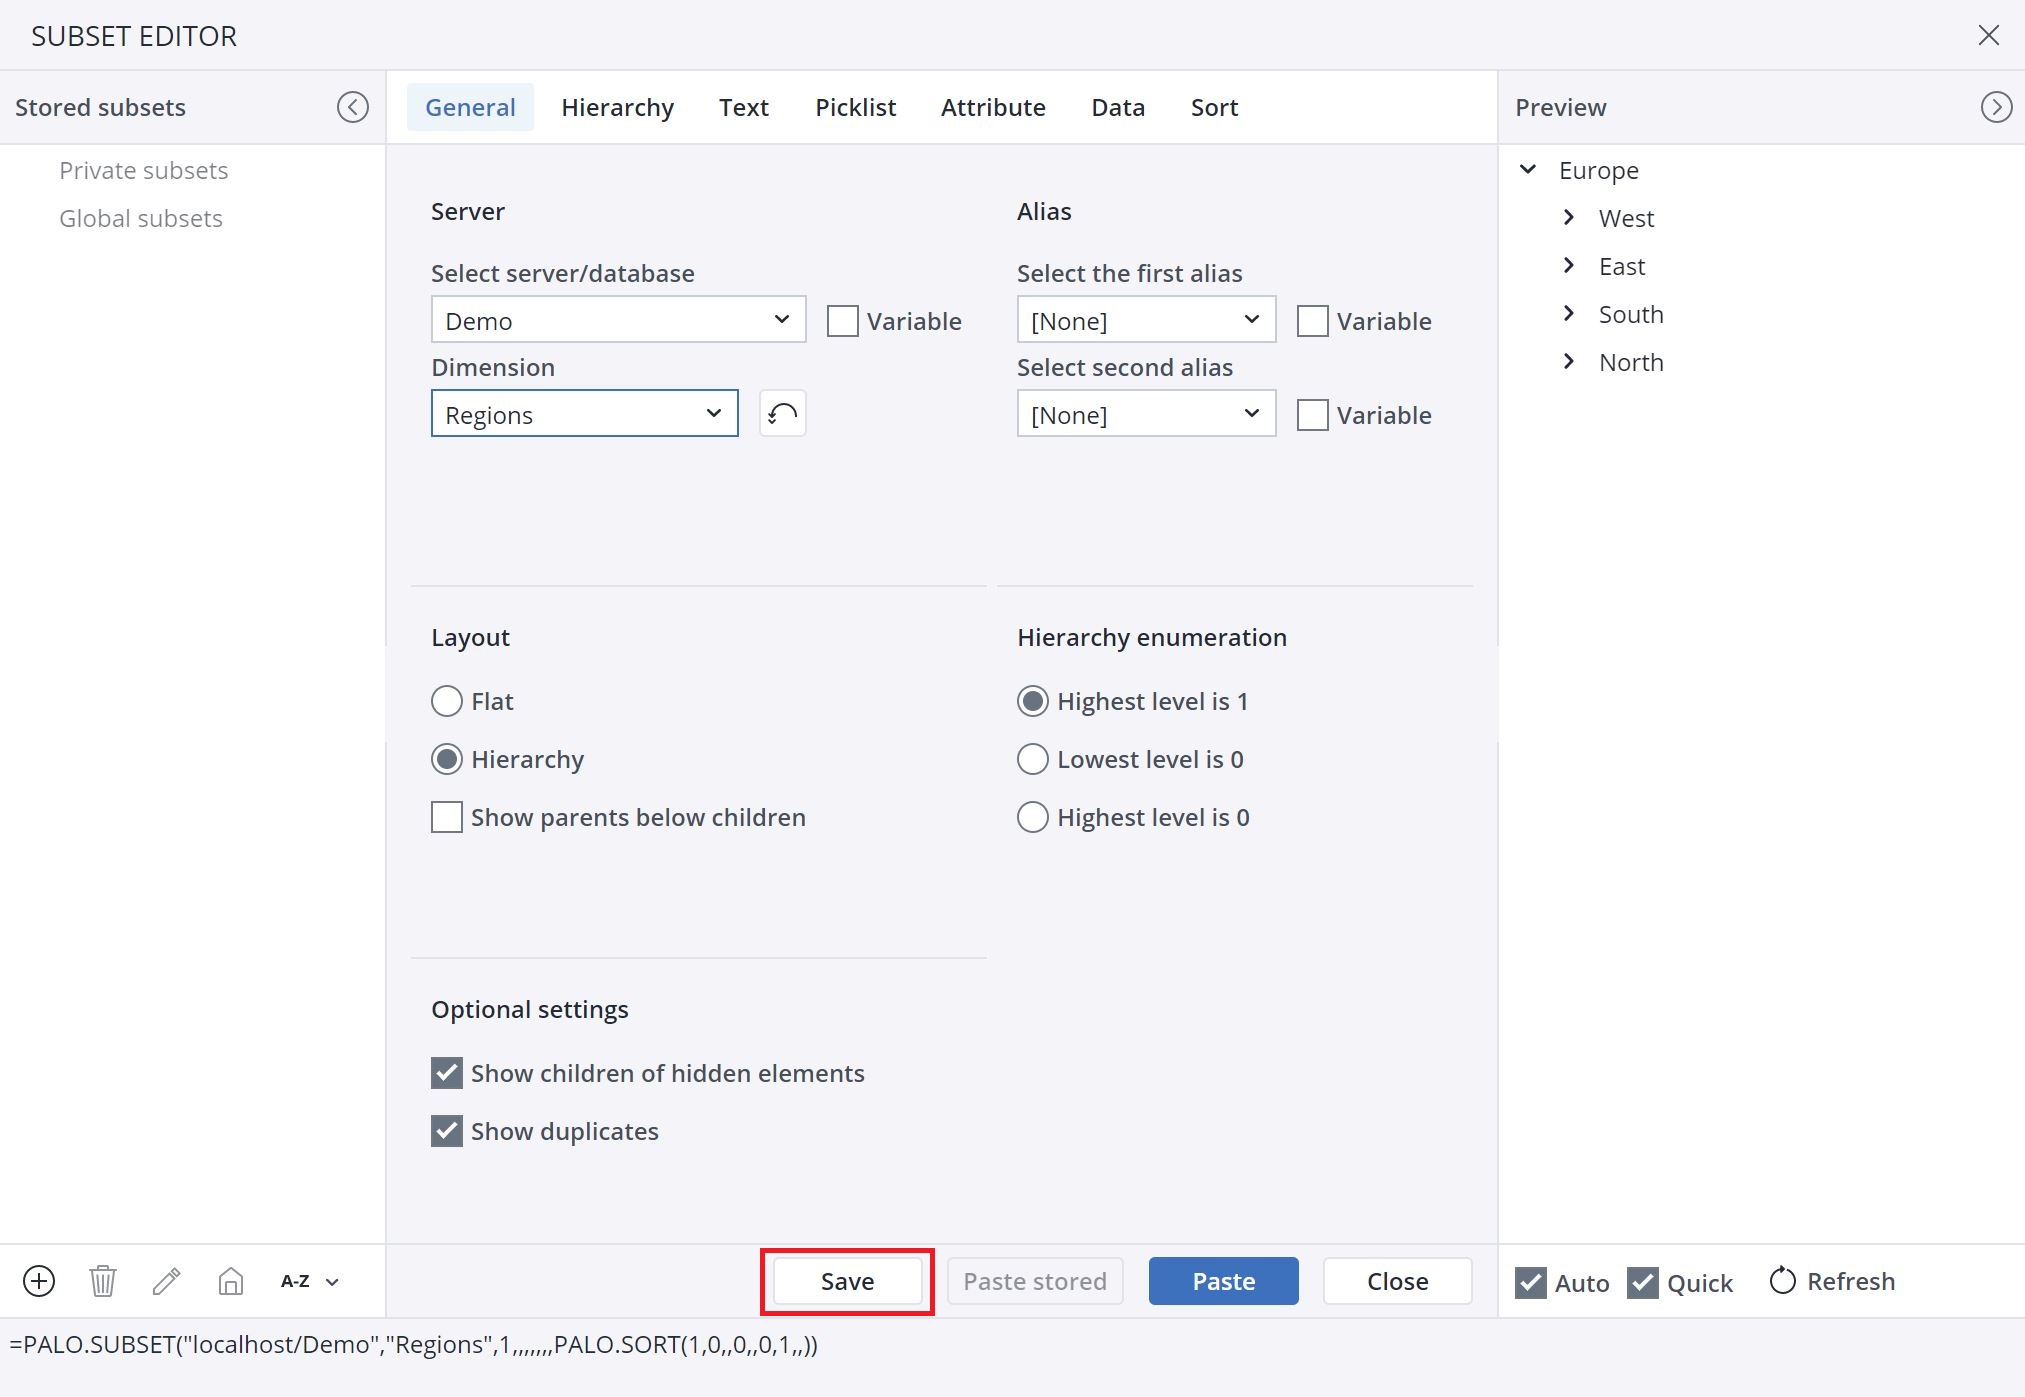
Task: Click the blue Paste button
Action: [1223, 1281]
